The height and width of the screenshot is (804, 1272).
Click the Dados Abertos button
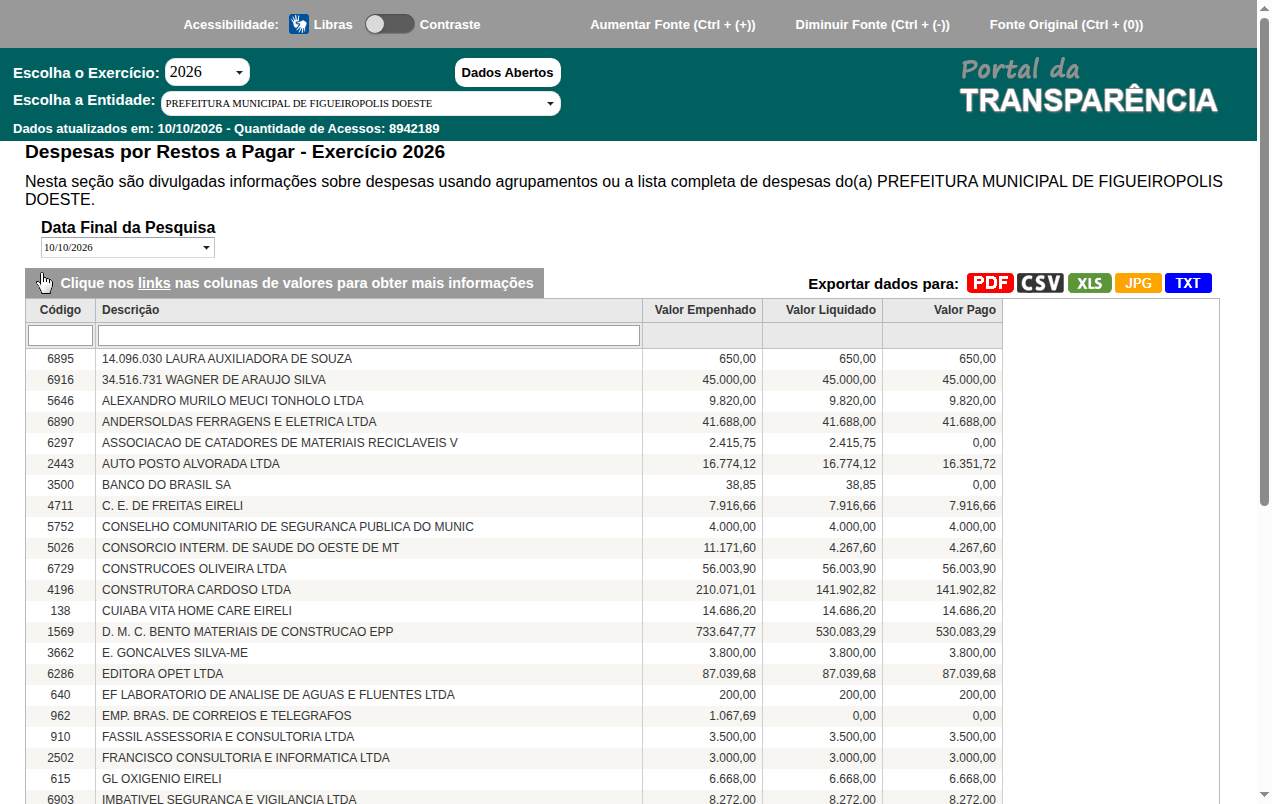click(508, 72)
